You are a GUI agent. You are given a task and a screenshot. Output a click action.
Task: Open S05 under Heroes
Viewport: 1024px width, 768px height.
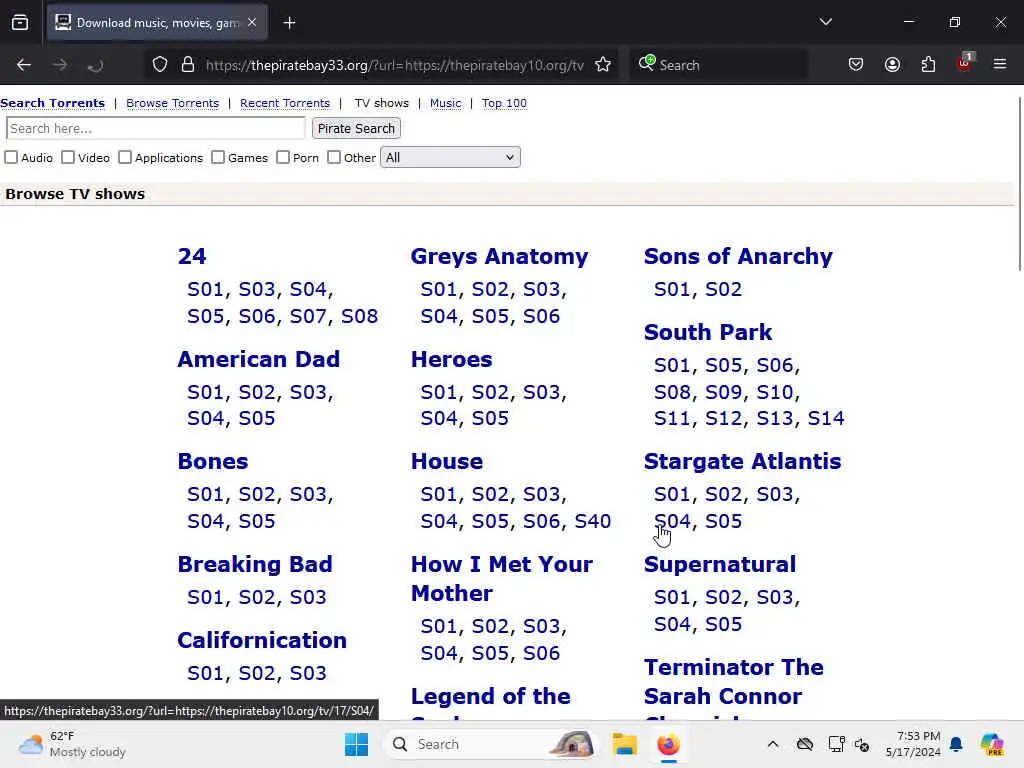pos(490,418)
